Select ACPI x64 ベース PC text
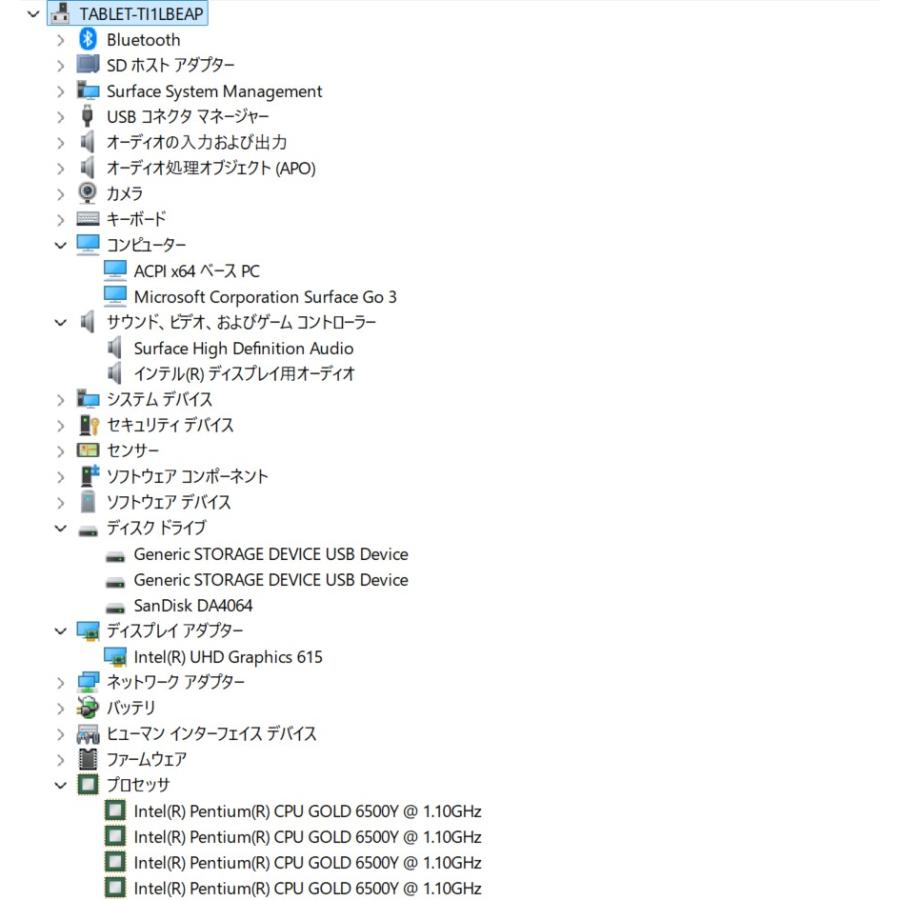 point(197,270)
